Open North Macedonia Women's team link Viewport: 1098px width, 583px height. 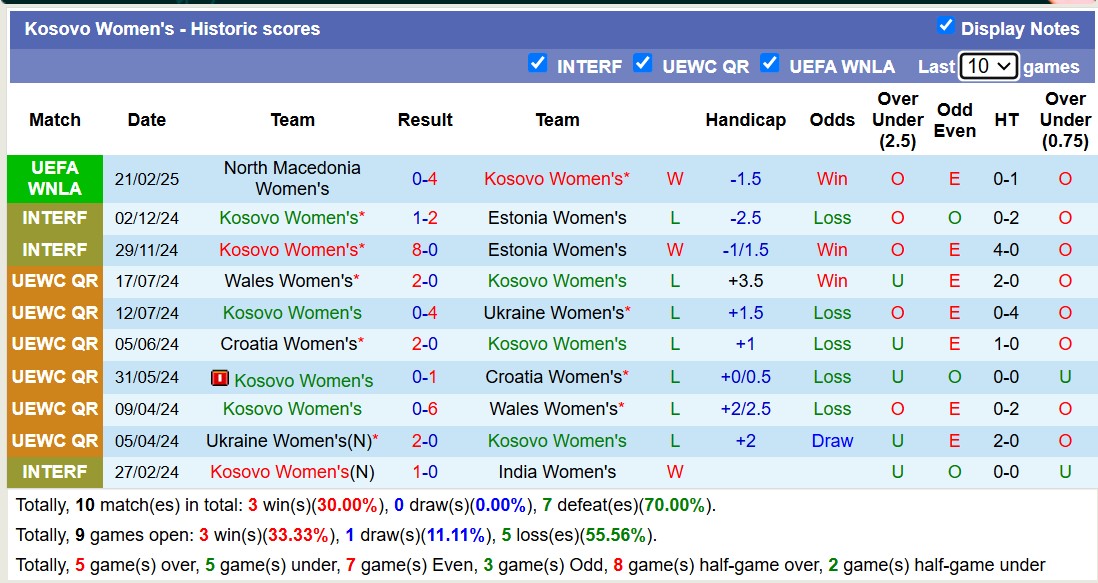292,178
